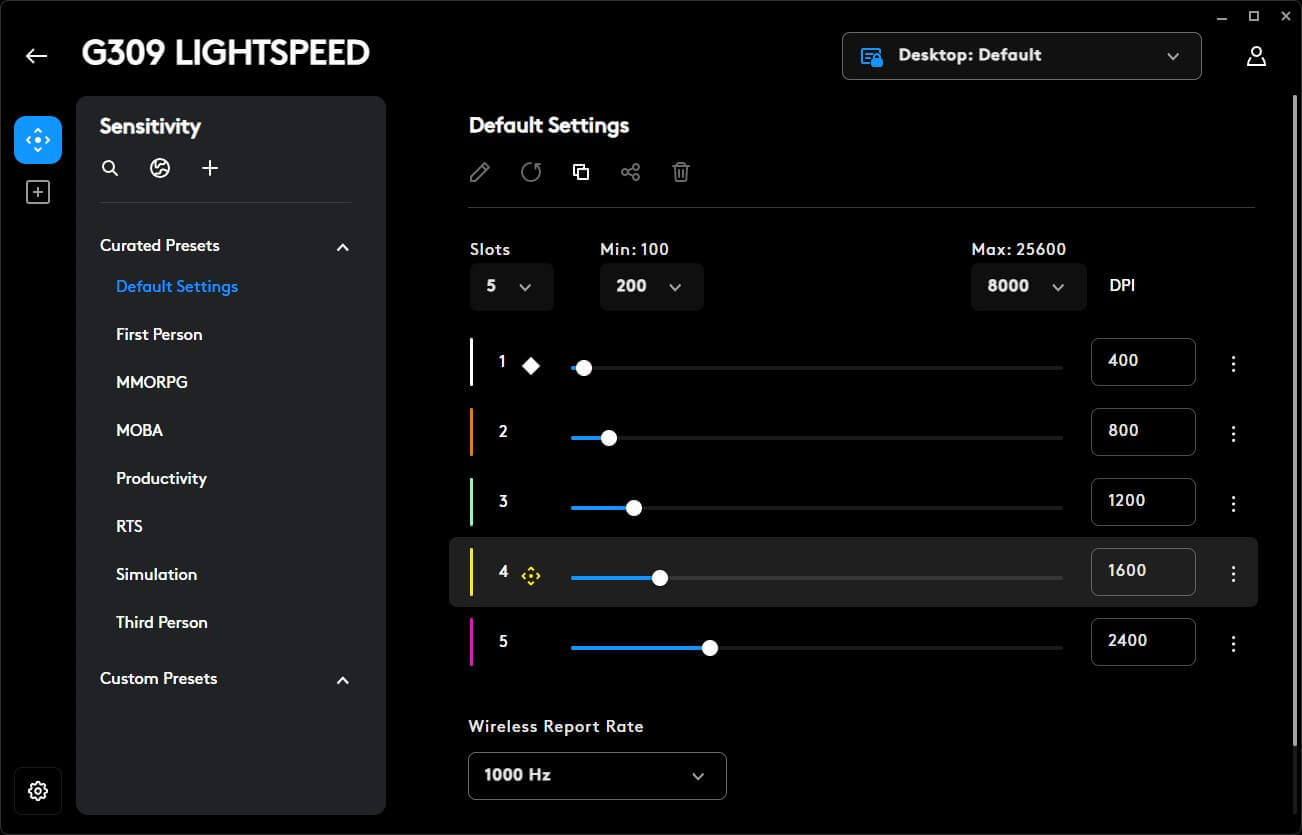Open more options for the 2400 DPI slot

point(1234,644)
